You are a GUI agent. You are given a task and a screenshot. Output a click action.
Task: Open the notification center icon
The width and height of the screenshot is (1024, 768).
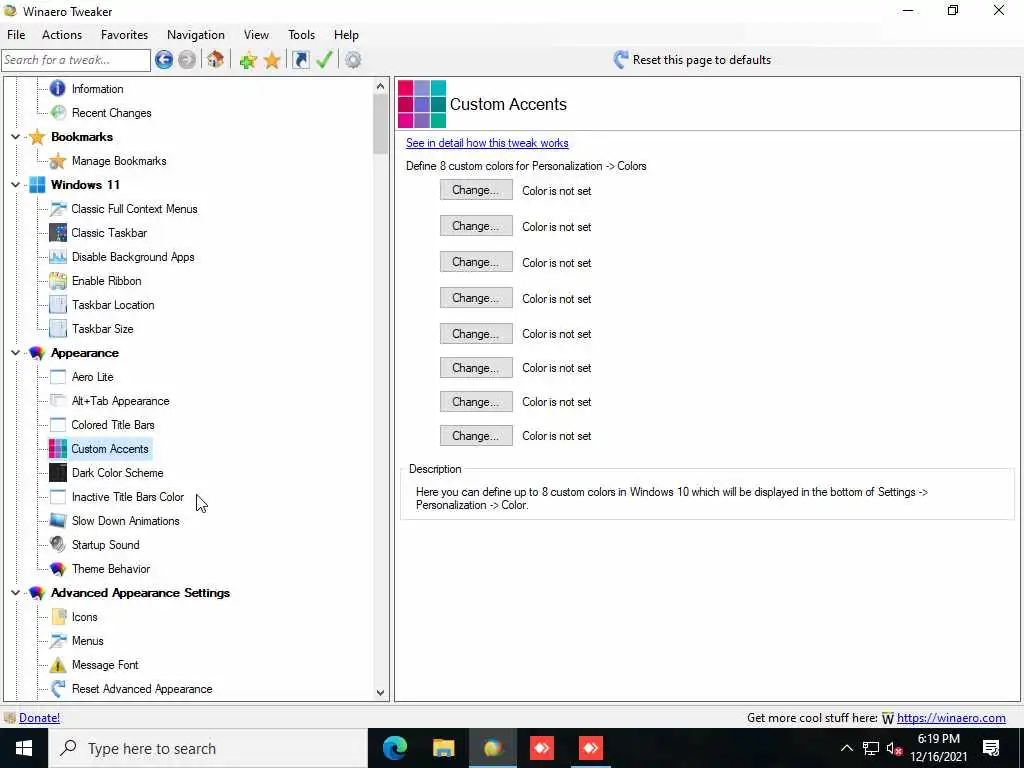point(991,748)
